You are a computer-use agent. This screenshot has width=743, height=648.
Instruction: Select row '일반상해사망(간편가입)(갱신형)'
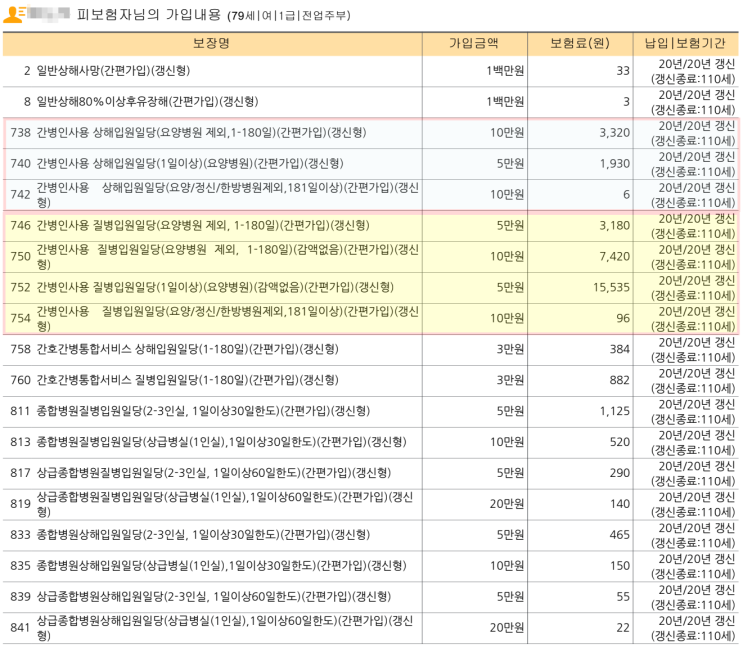[x=371, y=71]
